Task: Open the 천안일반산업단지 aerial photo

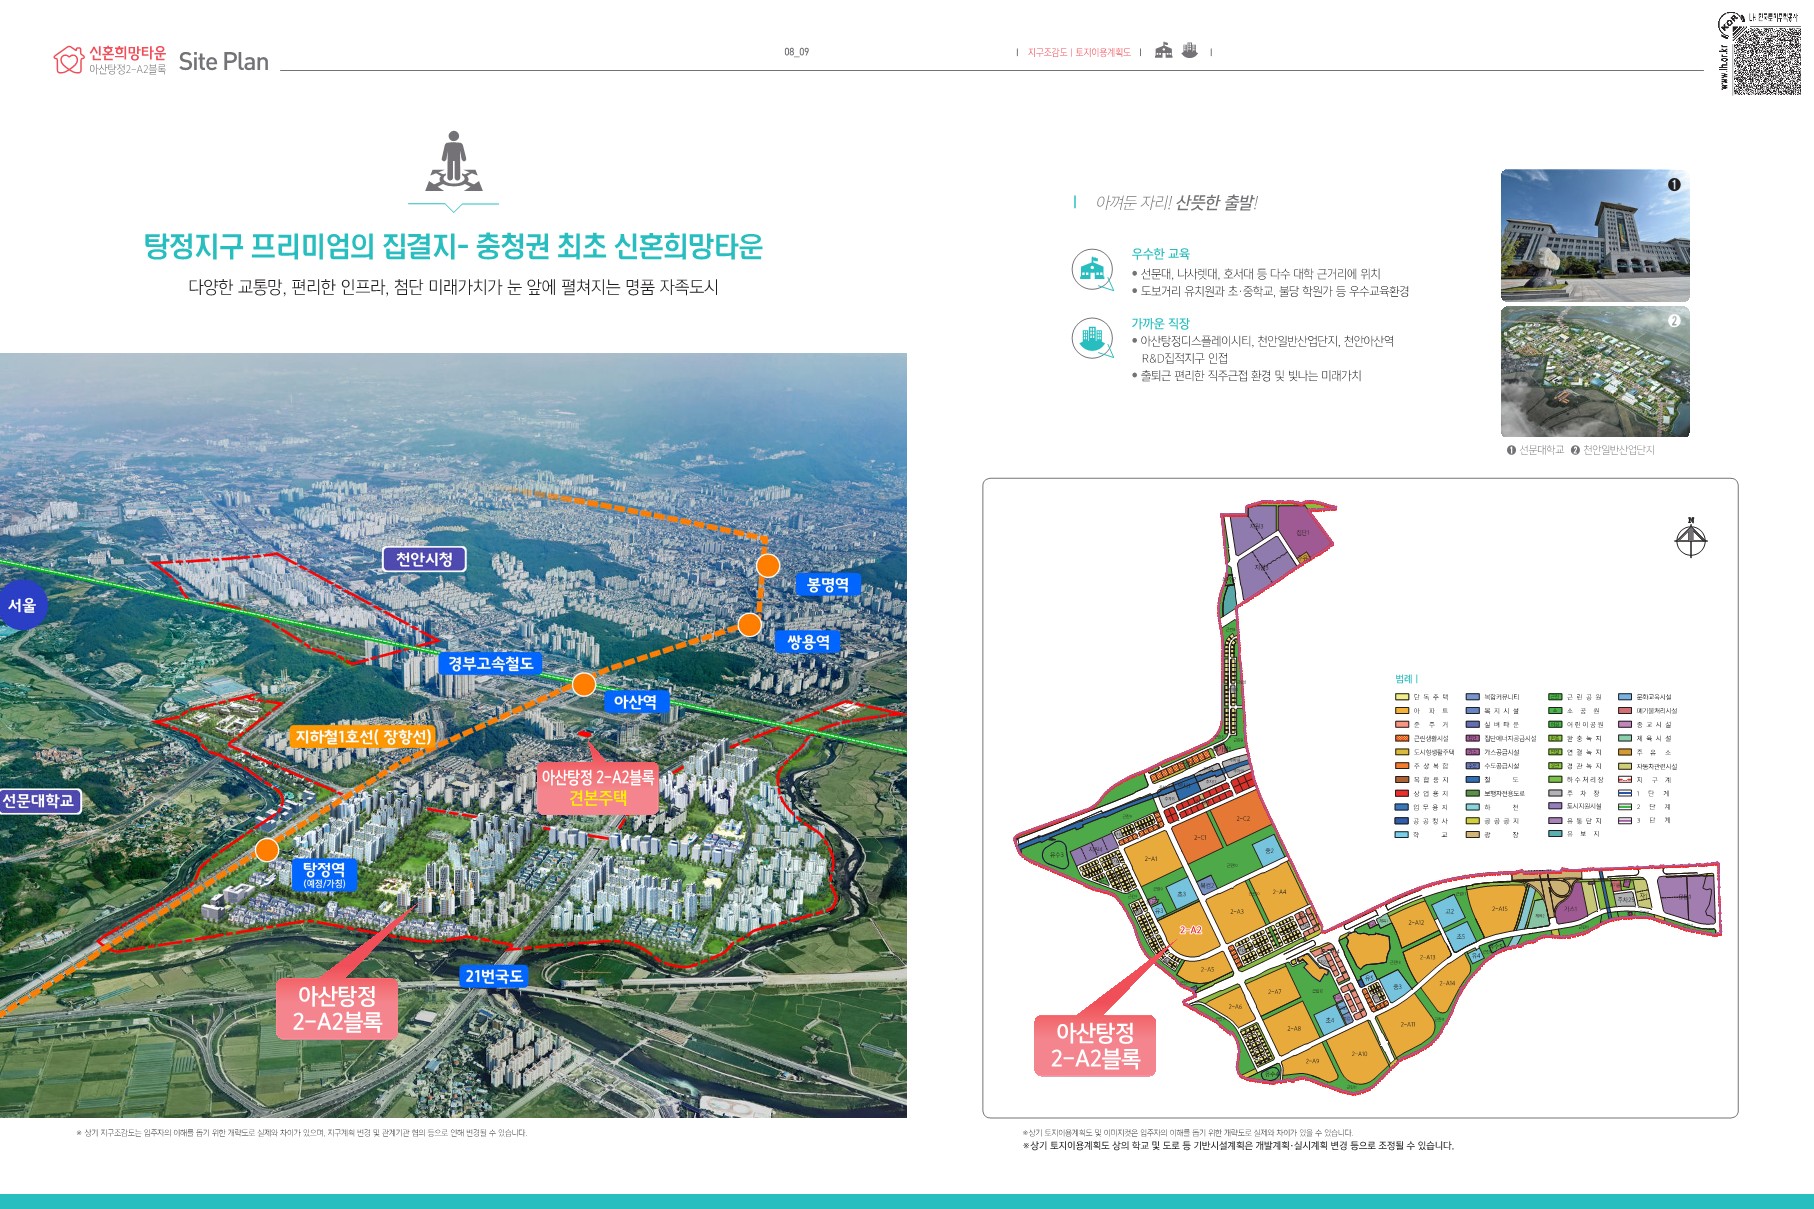Action: click(x=1595, y=371)
